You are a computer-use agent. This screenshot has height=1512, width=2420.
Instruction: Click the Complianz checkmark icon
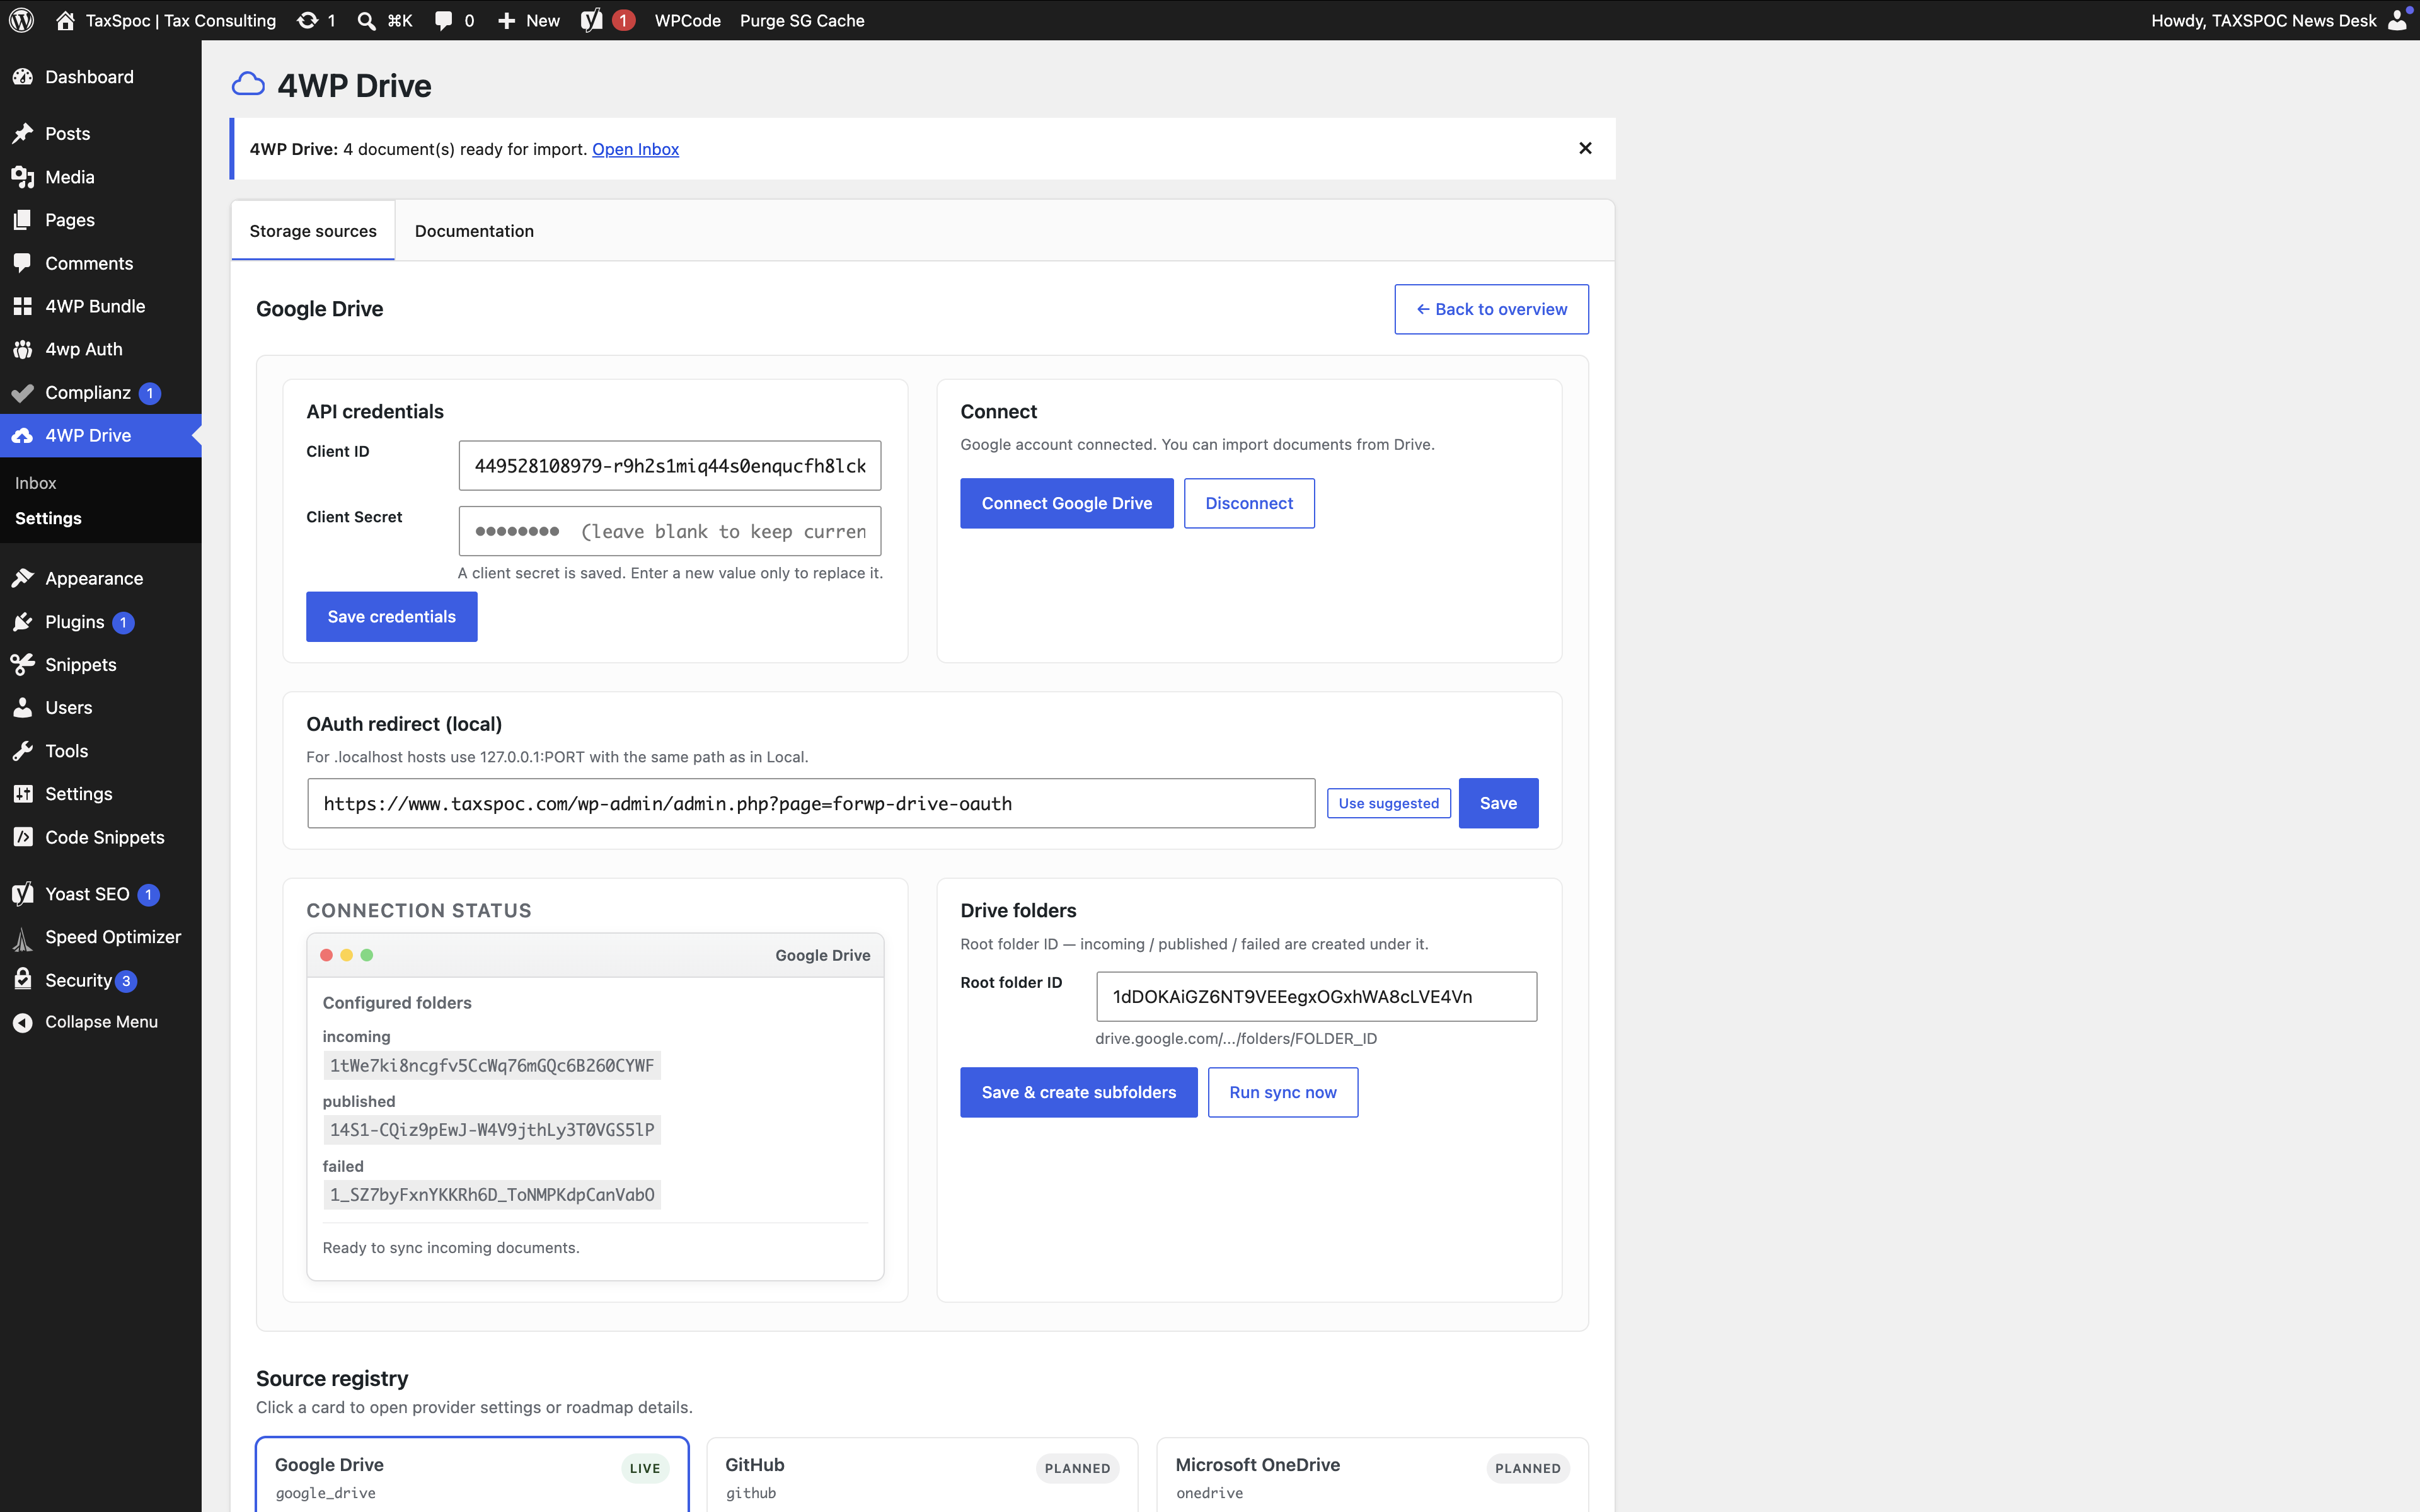coord(22,393)
